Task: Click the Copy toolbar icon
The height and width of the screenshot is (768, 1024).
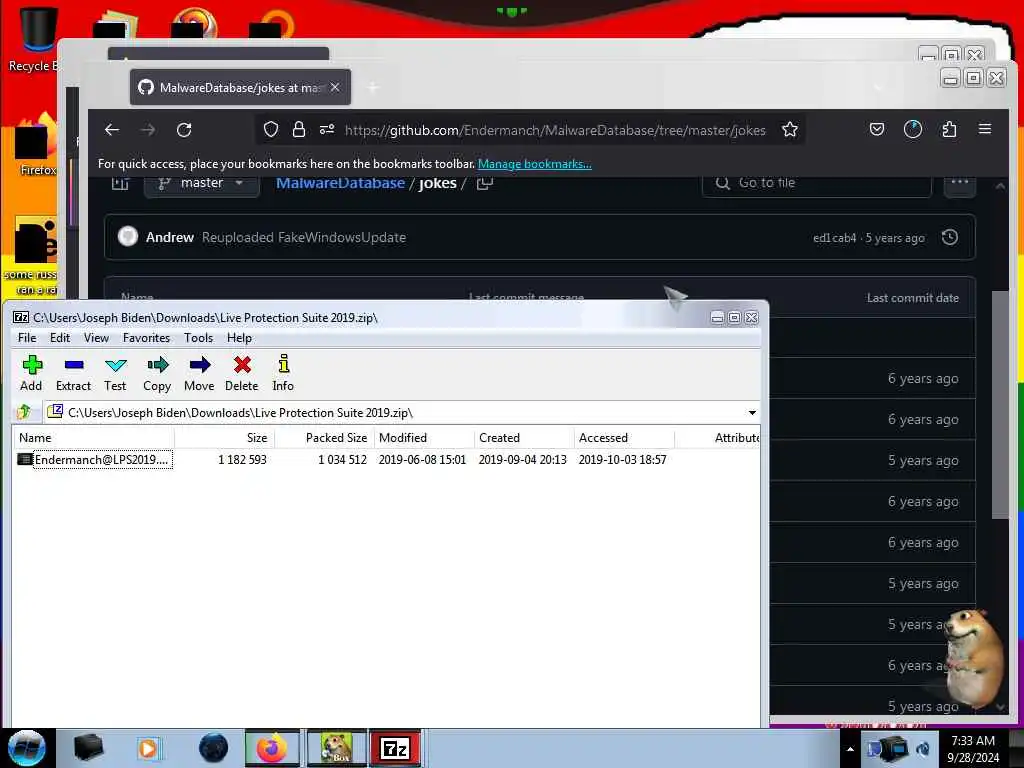Action: pyautogui.click(x=157, y=374)
